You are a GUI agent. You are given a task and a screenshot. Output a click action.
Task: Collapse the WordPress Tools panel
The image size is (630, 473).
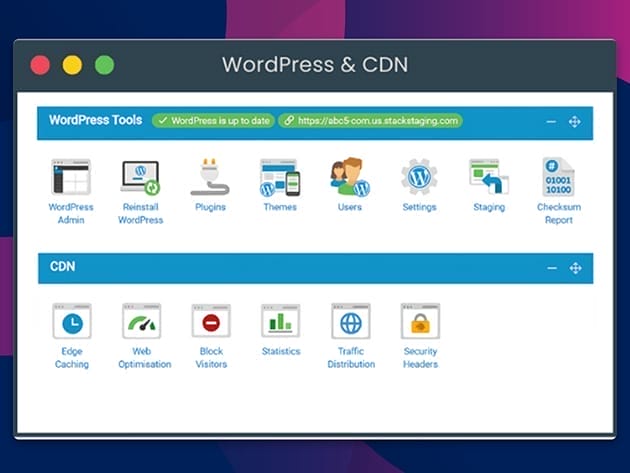551,122
